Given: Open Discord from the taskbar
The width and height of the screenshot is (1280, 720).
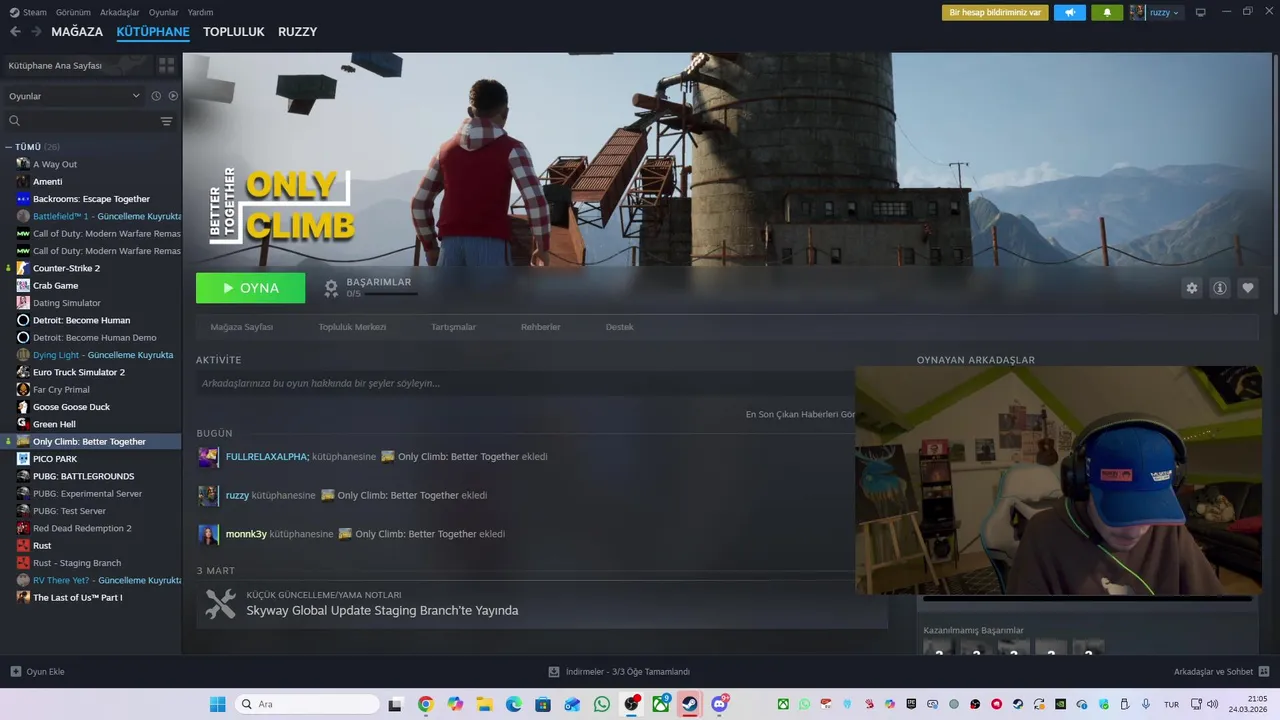Looking at the screenshot, I should pyautogui.click(x=719, y=704).
